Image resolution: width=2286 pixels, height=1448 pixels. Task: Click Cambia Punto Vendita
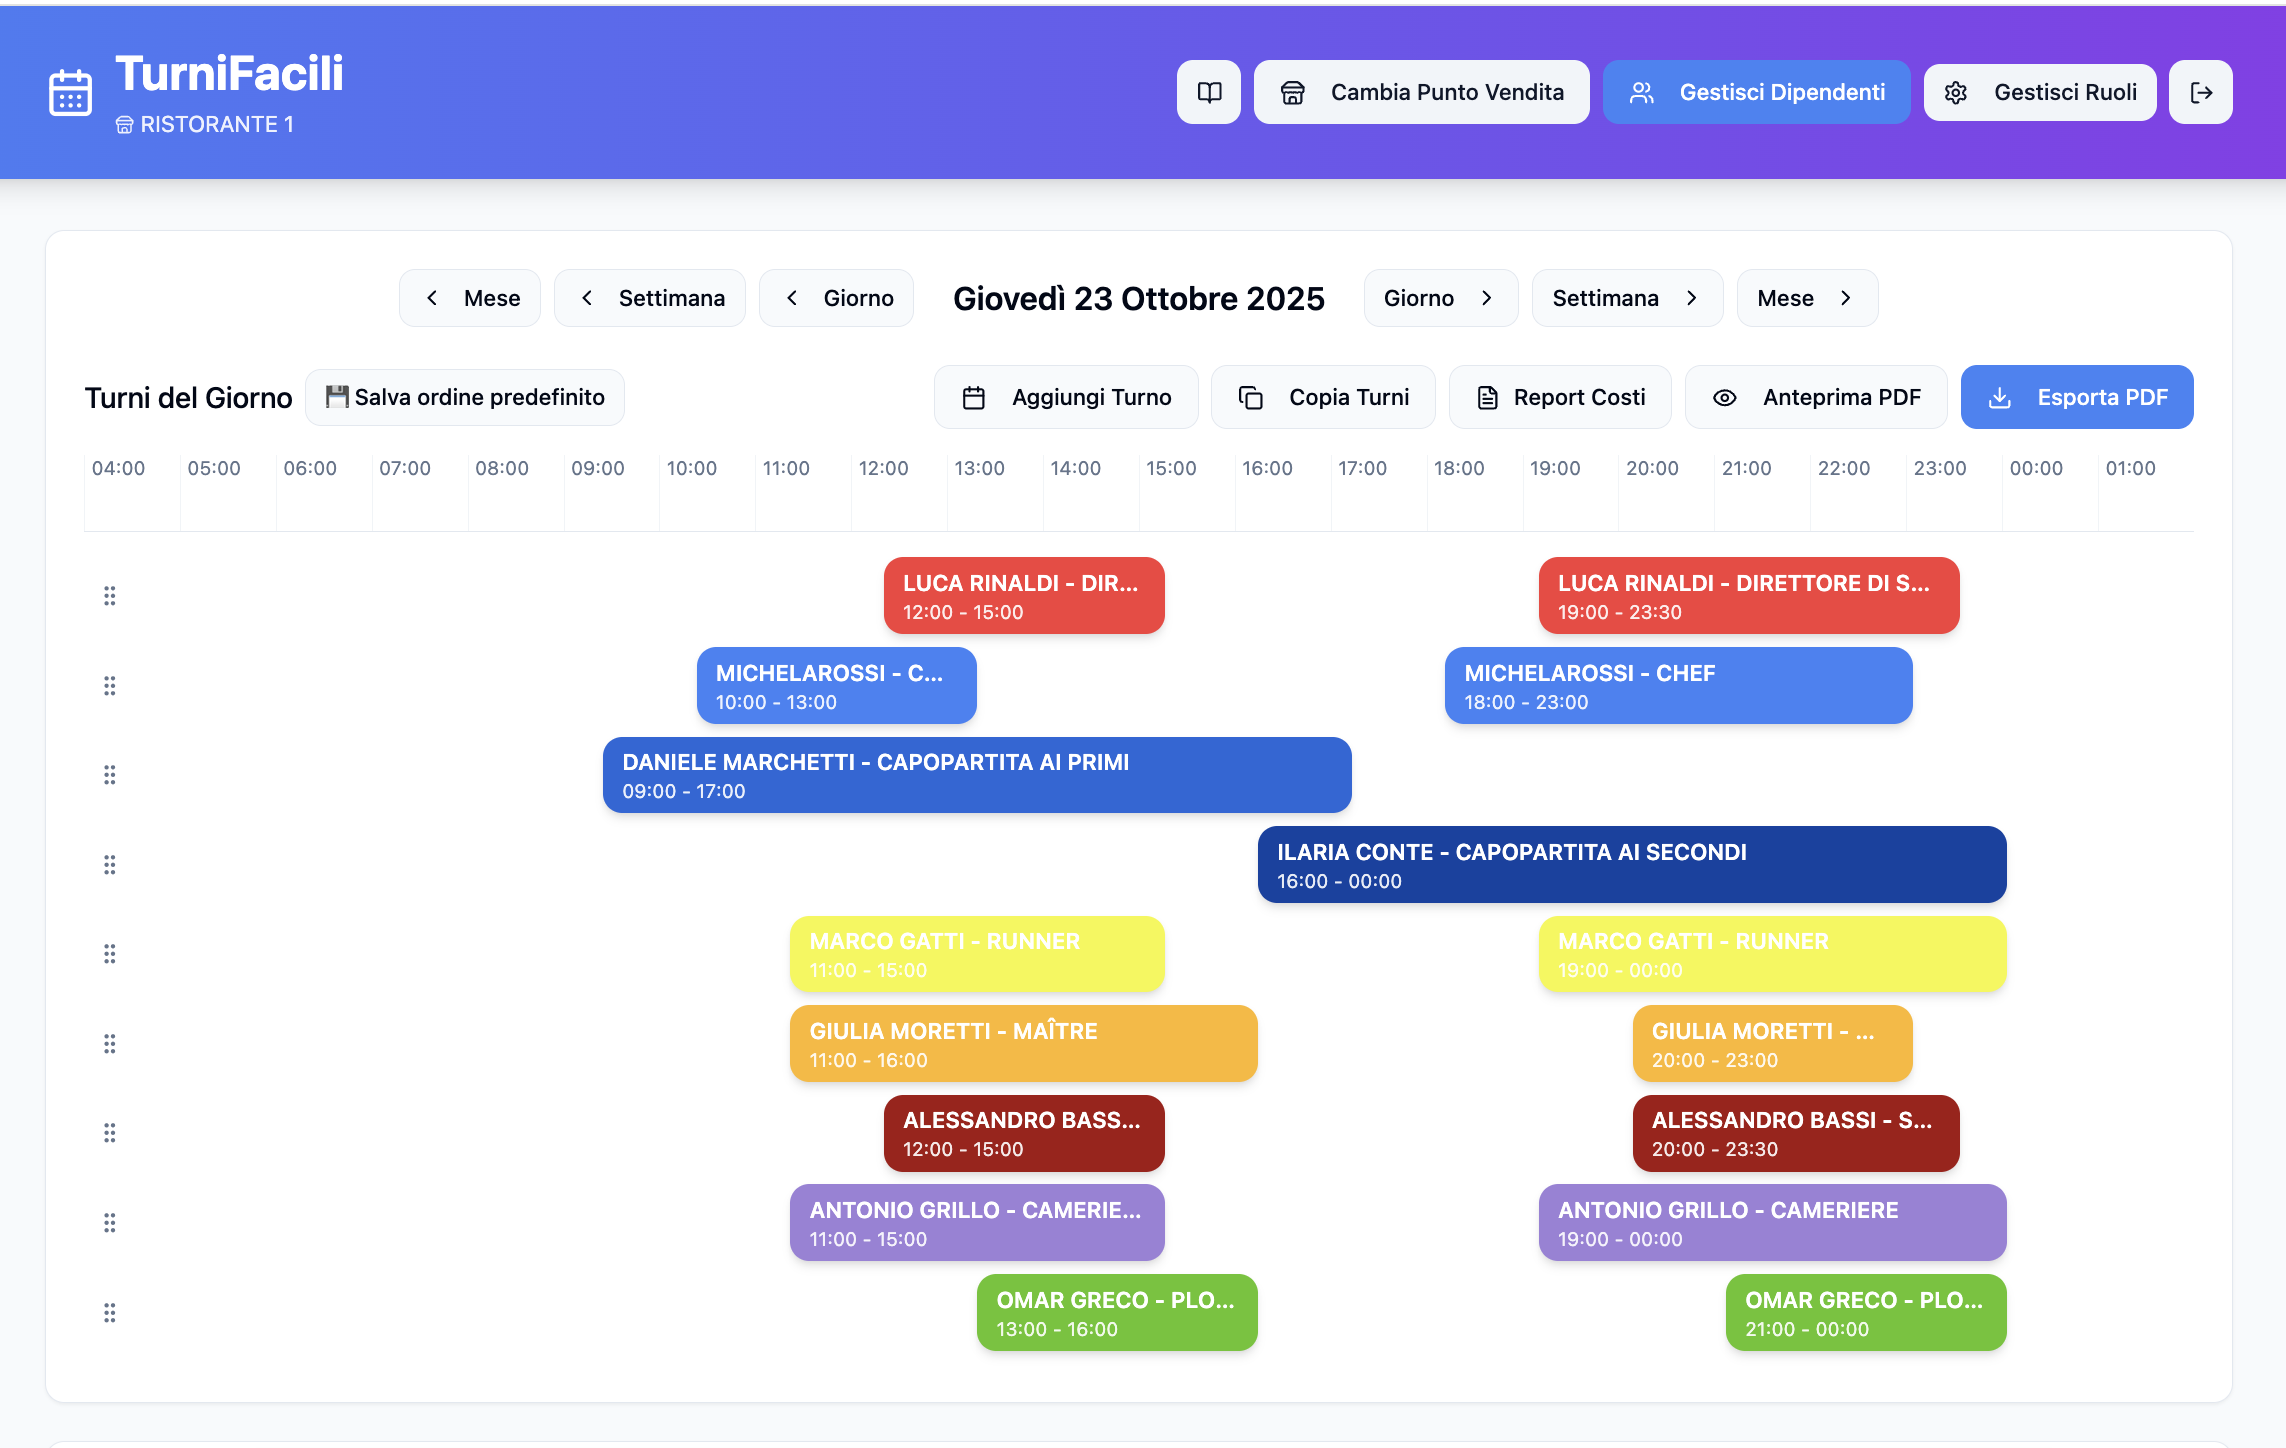click(1422, 92)
